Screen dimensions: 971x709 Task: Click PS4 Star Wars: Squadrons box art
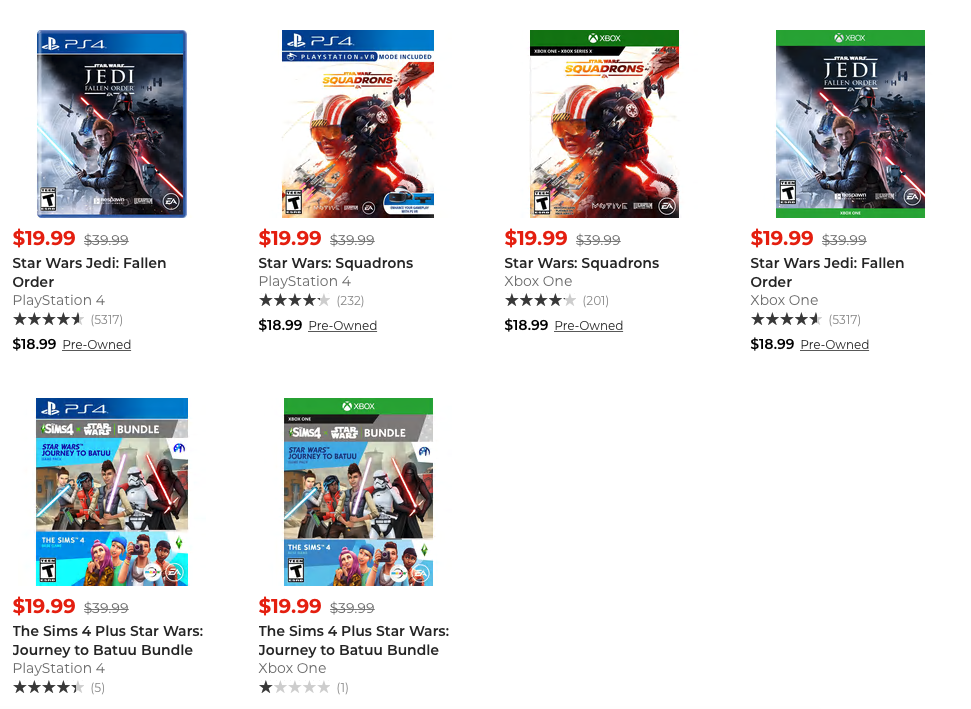point(358,124)
